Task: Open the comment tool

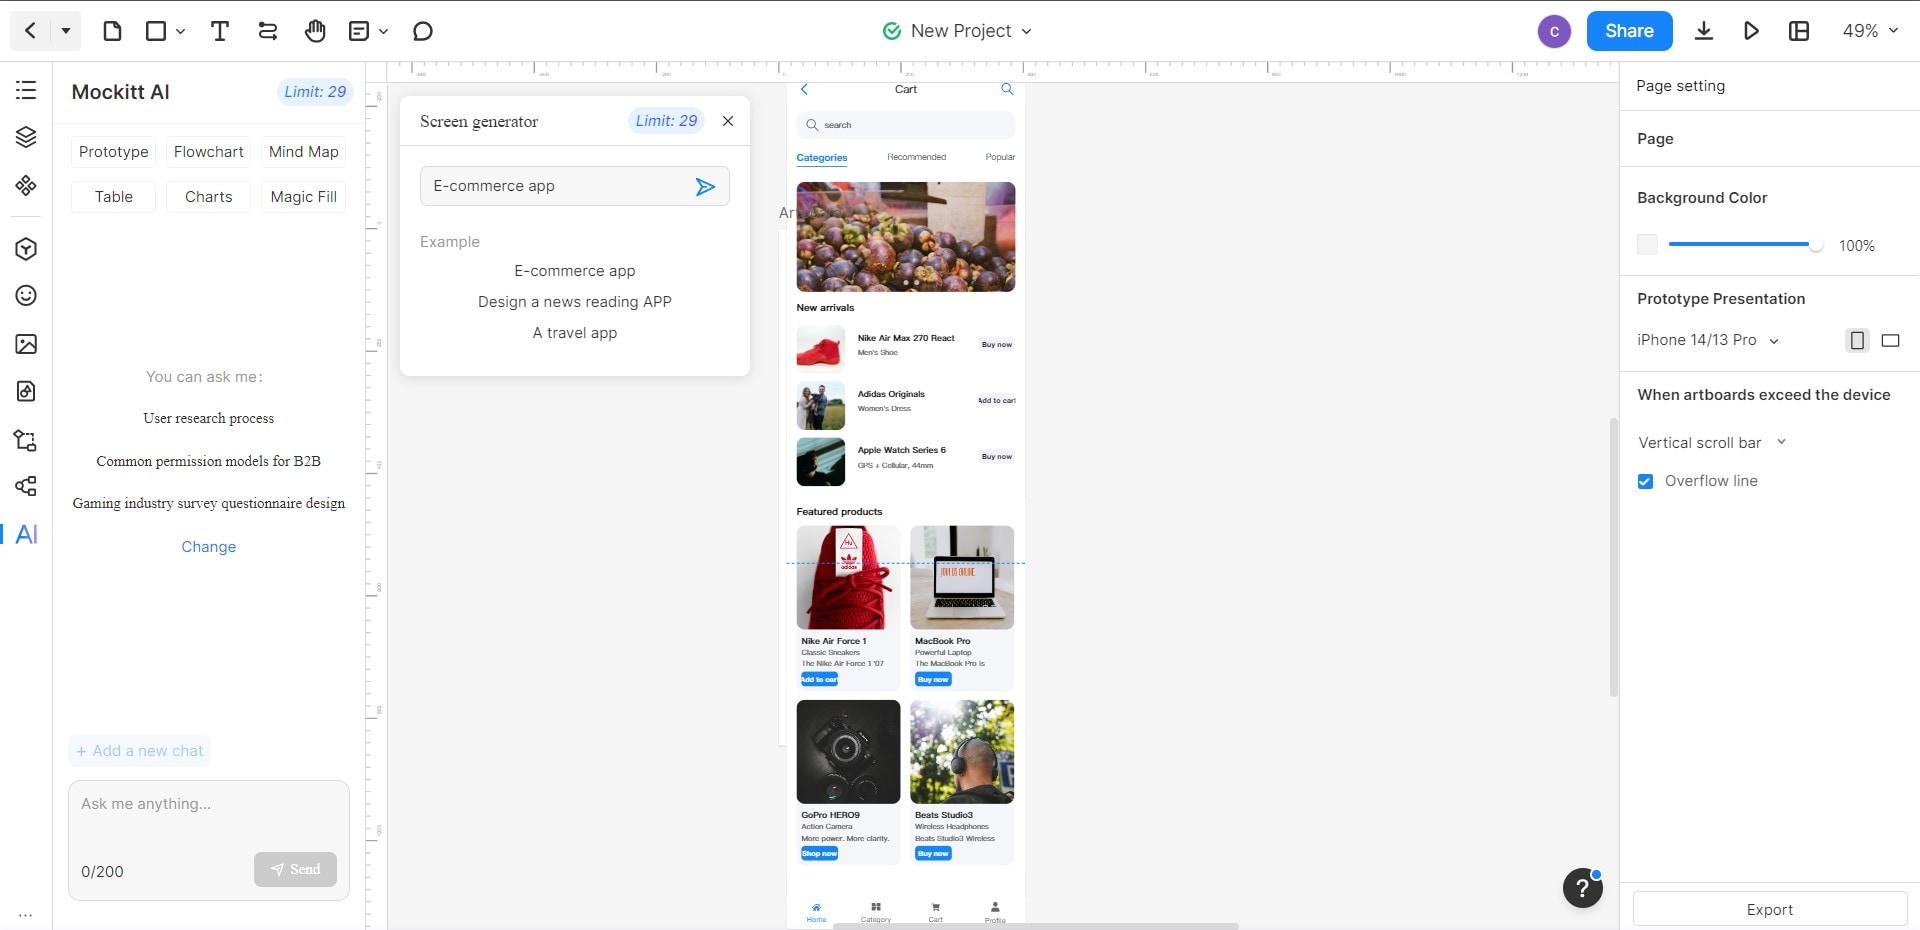Action: pyautogui.click(x=423, y=31)
